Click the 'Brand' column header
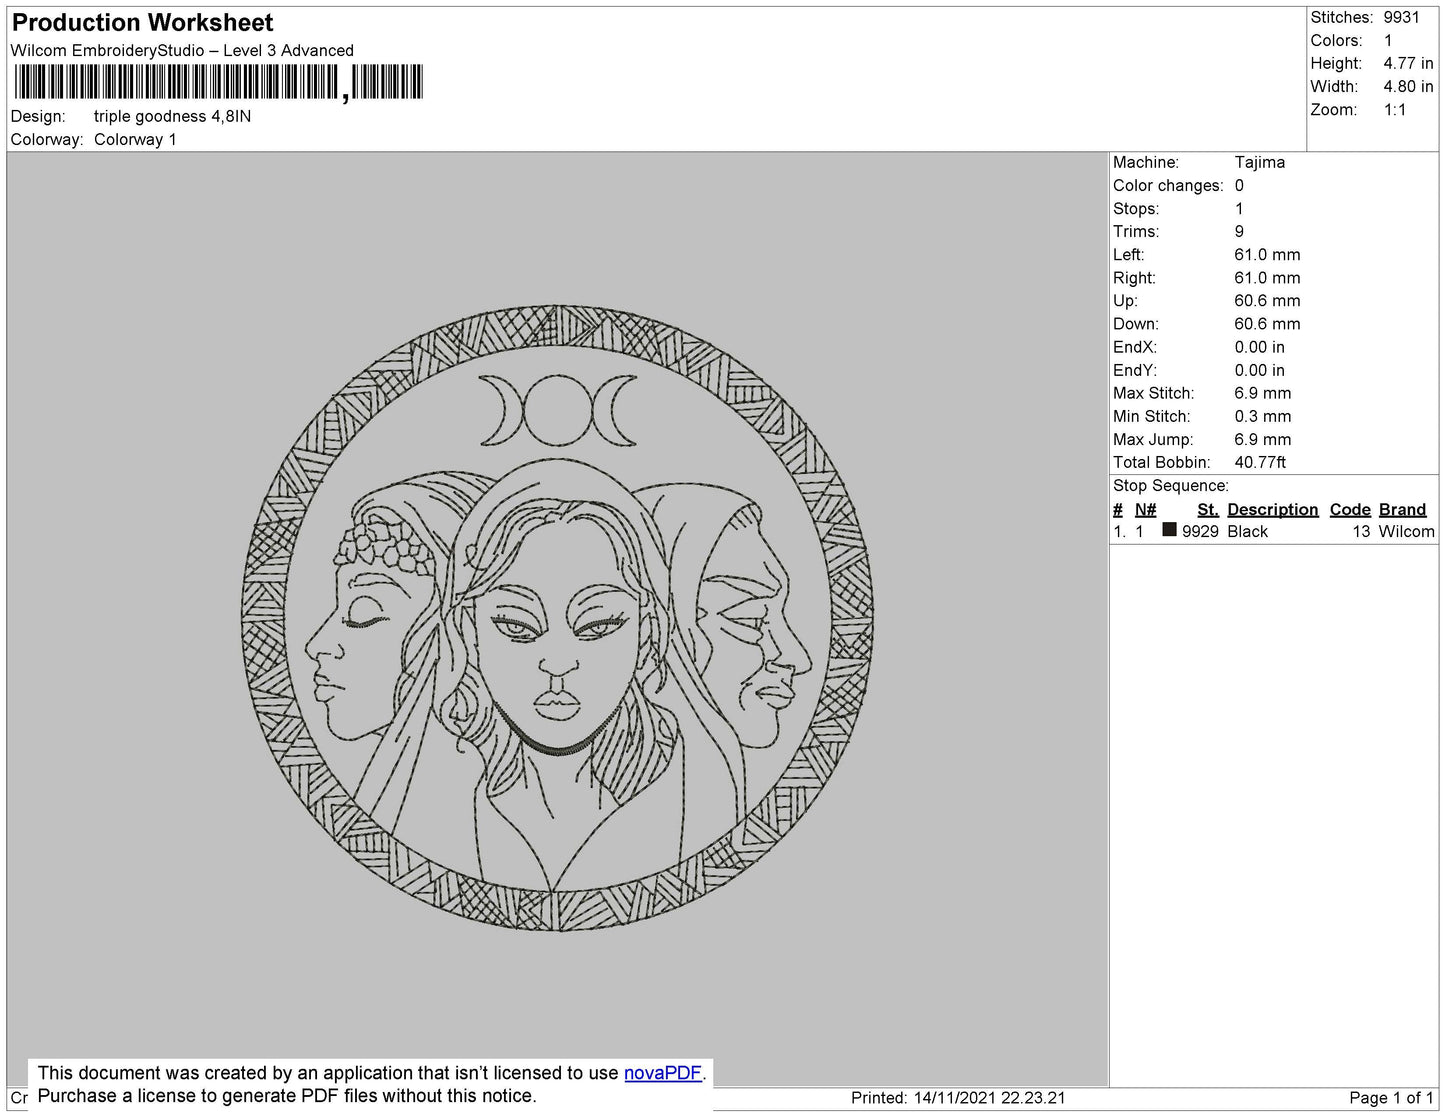 [x=1402, y=509]
